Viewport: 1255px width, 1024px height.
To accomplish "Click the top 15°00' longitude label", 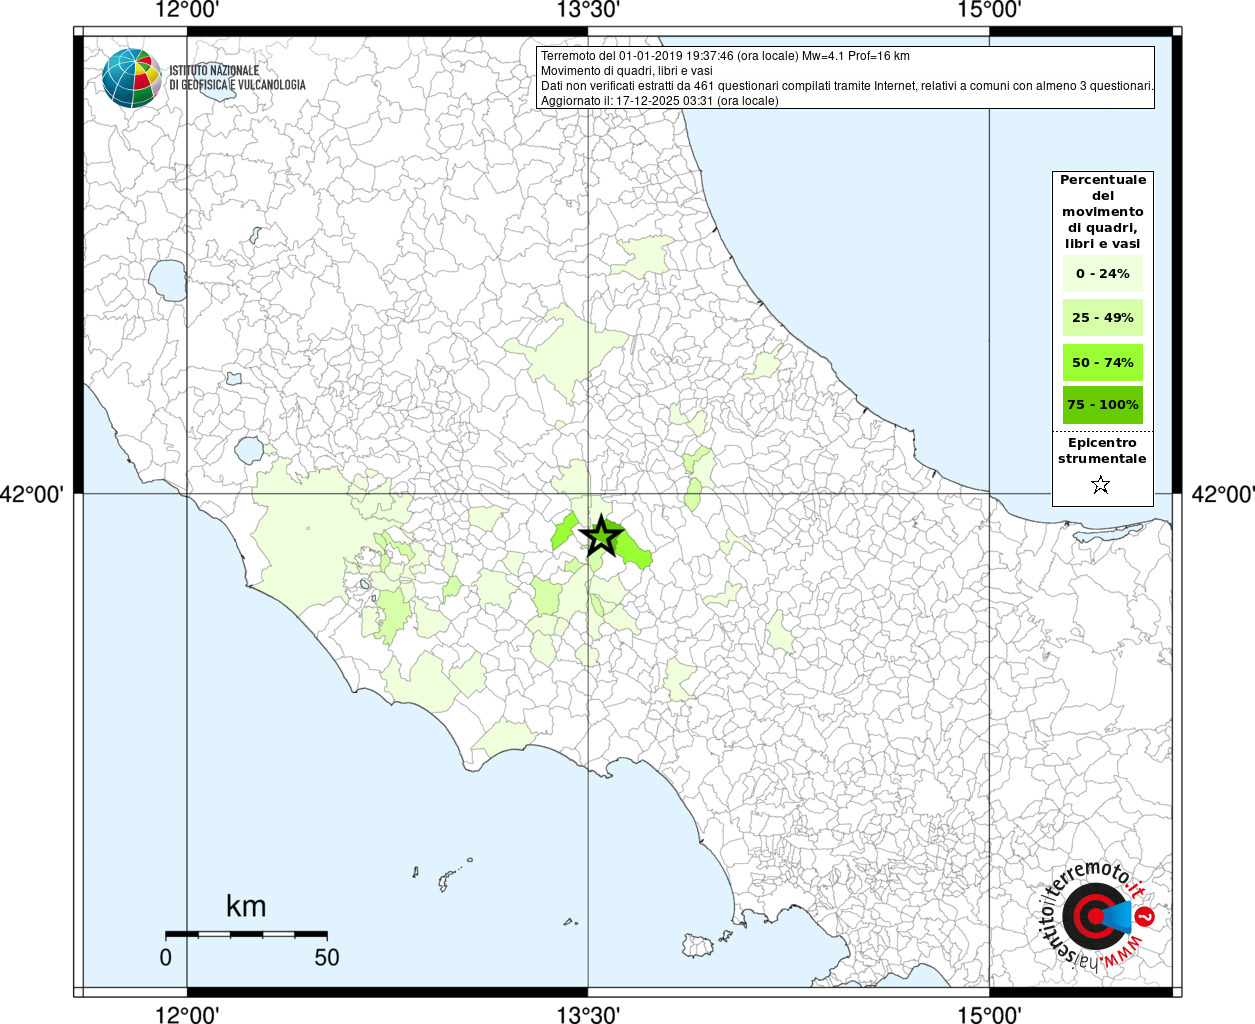I will [x=989, y=10].
